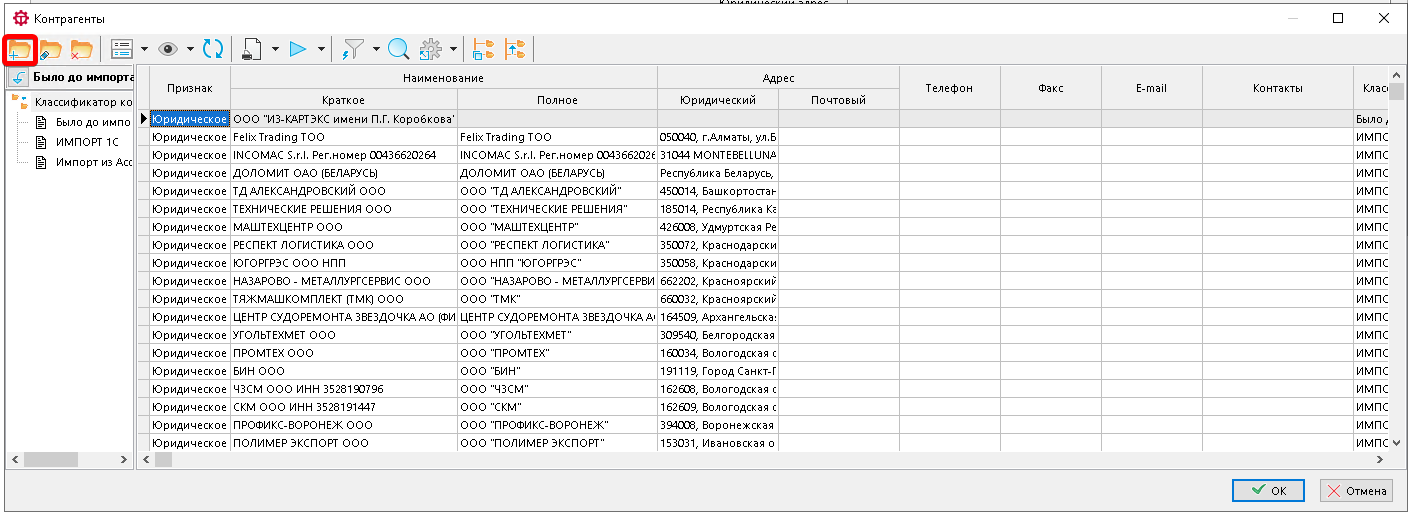Screen dimensions: 1409x515
Task: Open search with the magnifier icon
Action: tap(398, 49)
